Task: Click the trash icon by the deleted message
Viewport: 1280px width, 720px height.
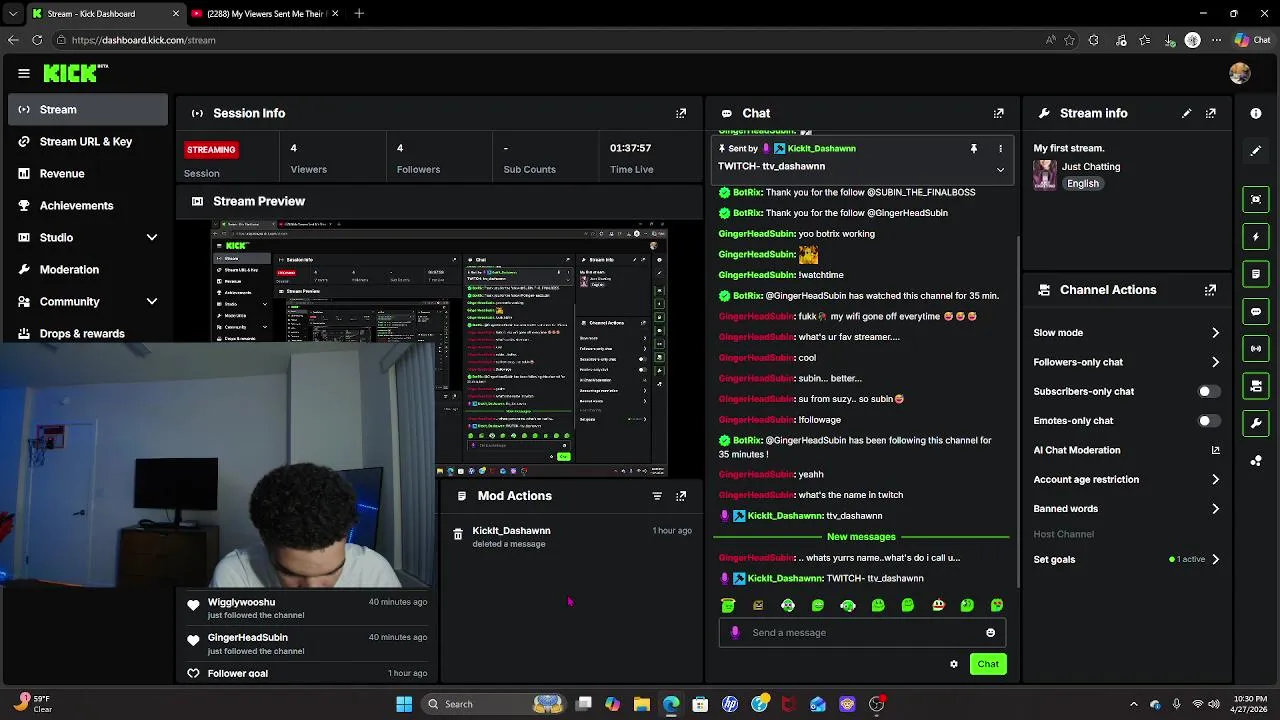Action: 458,535
